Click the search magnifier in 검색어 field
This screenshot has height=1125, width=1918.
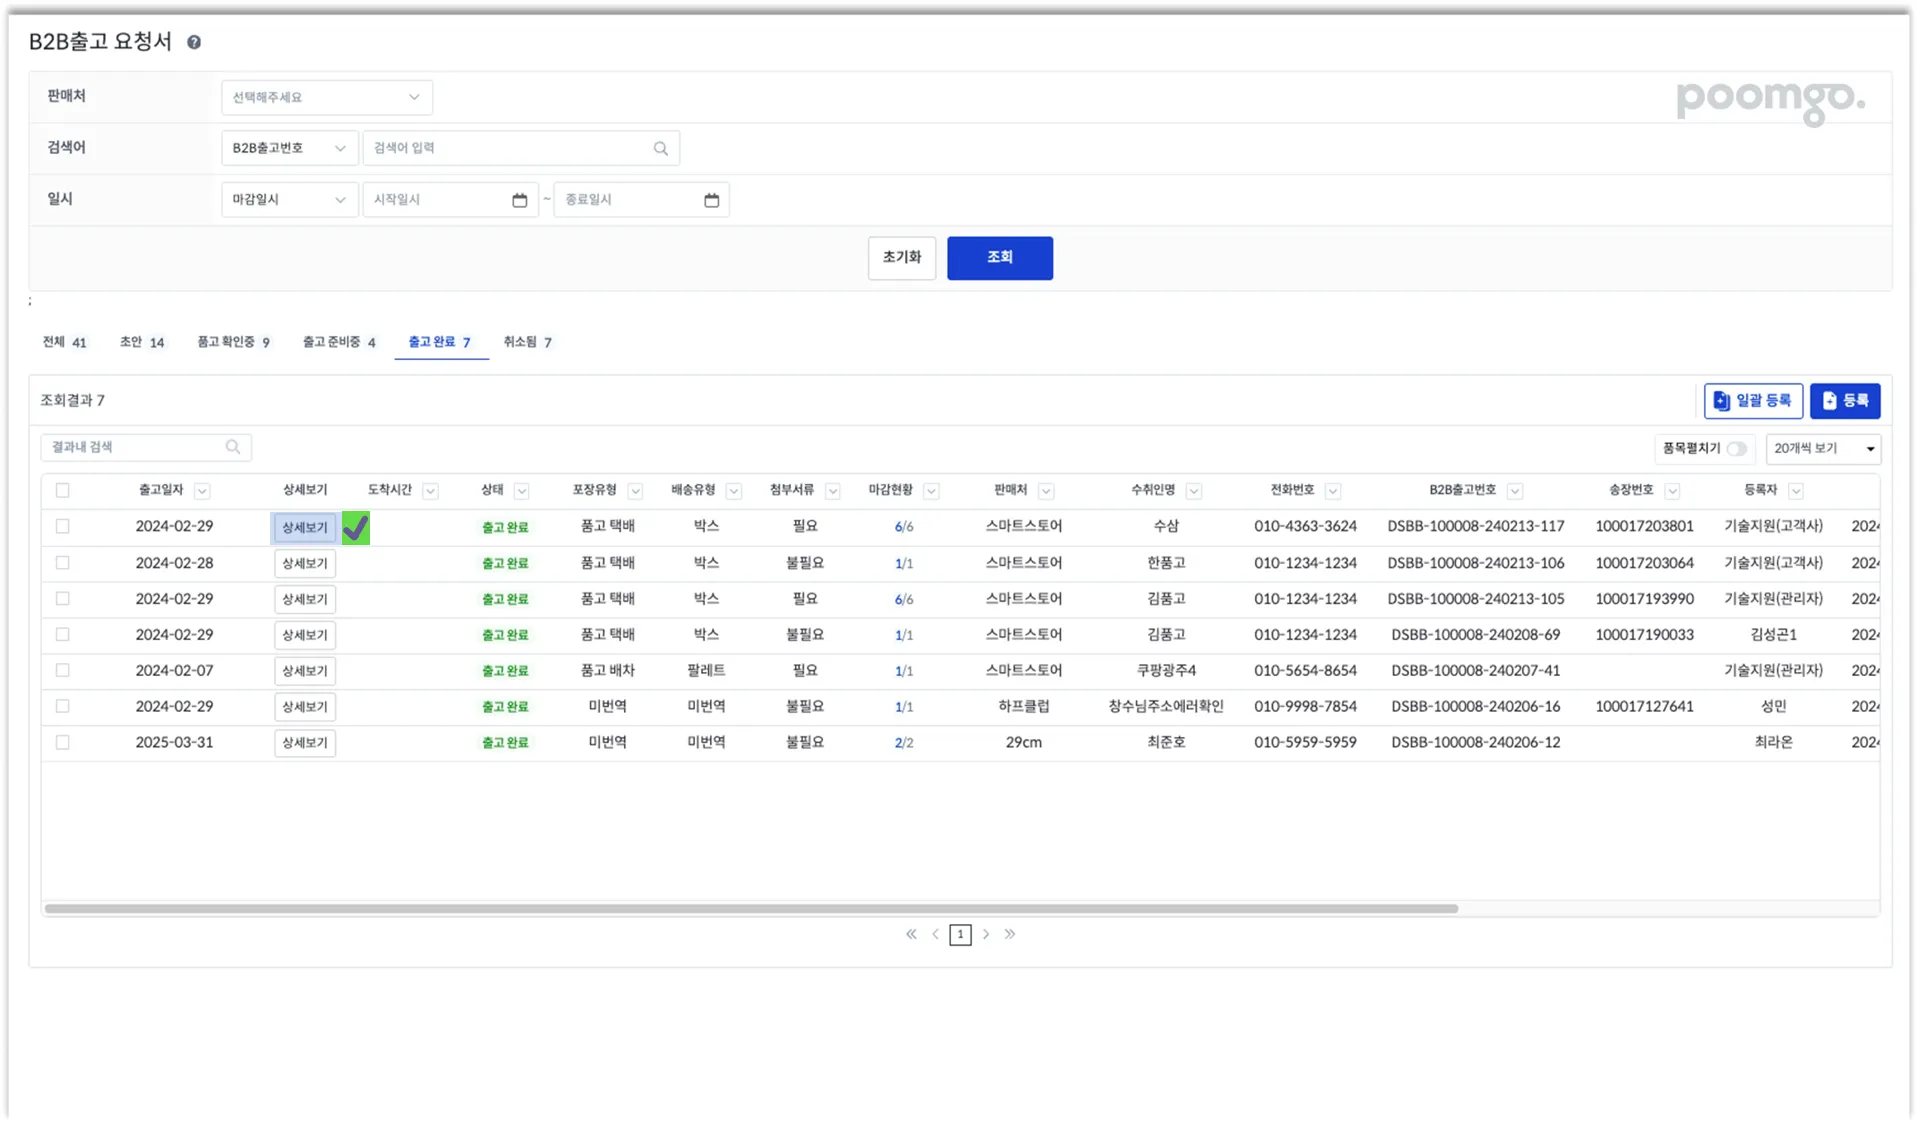[661, 148]
